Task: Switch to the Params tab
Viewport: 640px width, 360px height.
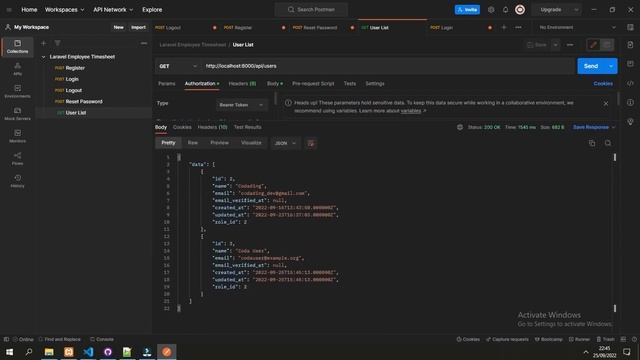Action: (167, 83)
